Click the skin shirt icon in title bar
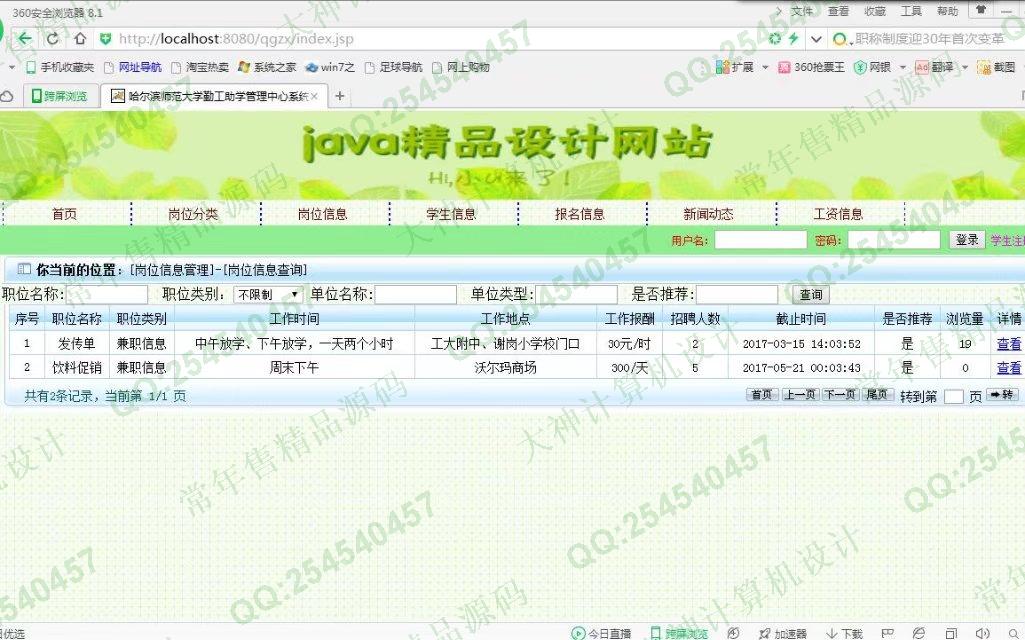The width and height of the screenshot is (1025, 640). (981, 10)
